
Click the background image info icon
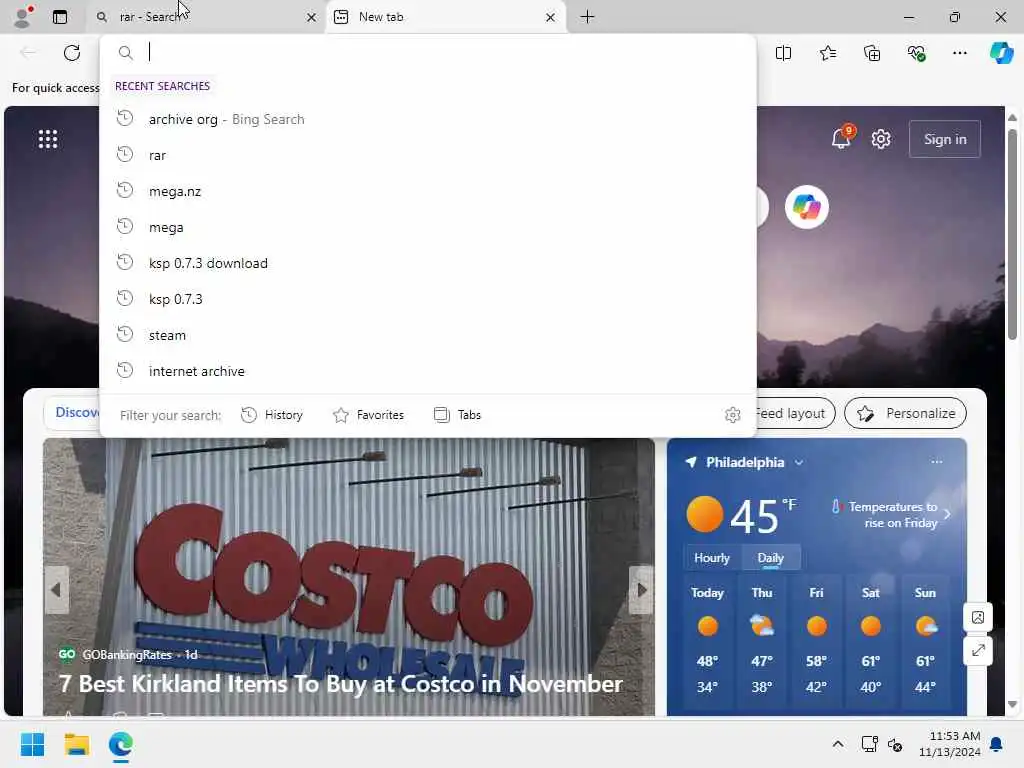click(978, 617)
